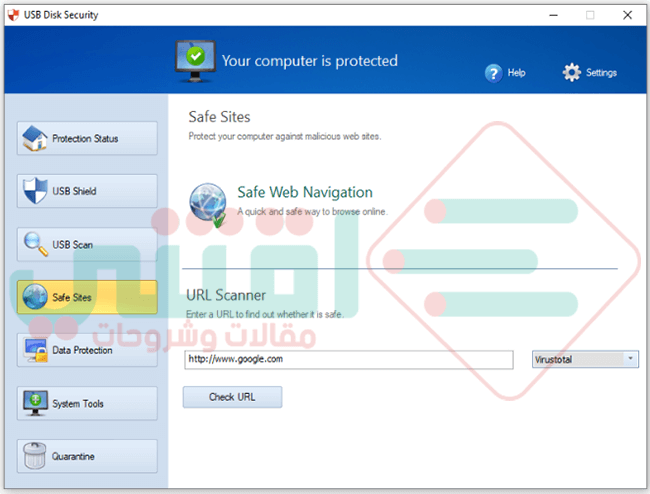Open the Quarantine section

(x=87, y=456)
